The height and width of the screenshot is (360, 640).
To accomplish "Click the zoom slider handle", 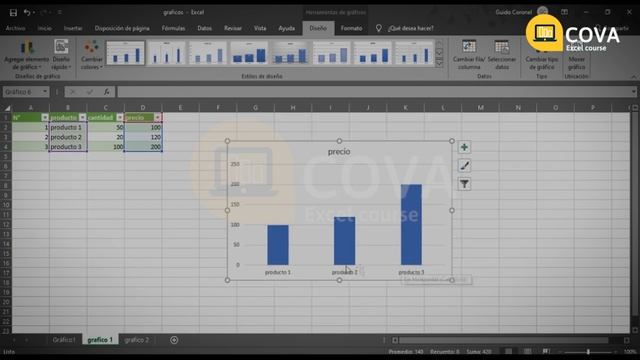I will (x=588, y=351).
